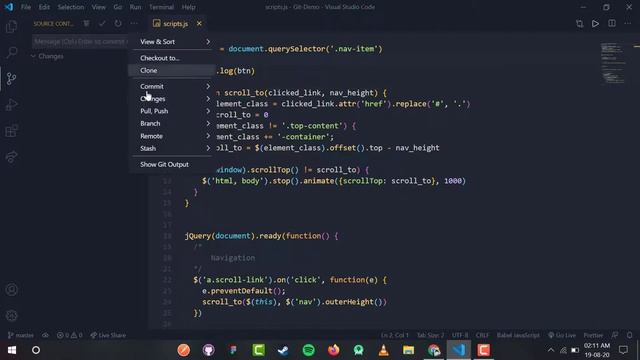
Task: Click the master branch in status bar
Action: (x=21, y=335)
